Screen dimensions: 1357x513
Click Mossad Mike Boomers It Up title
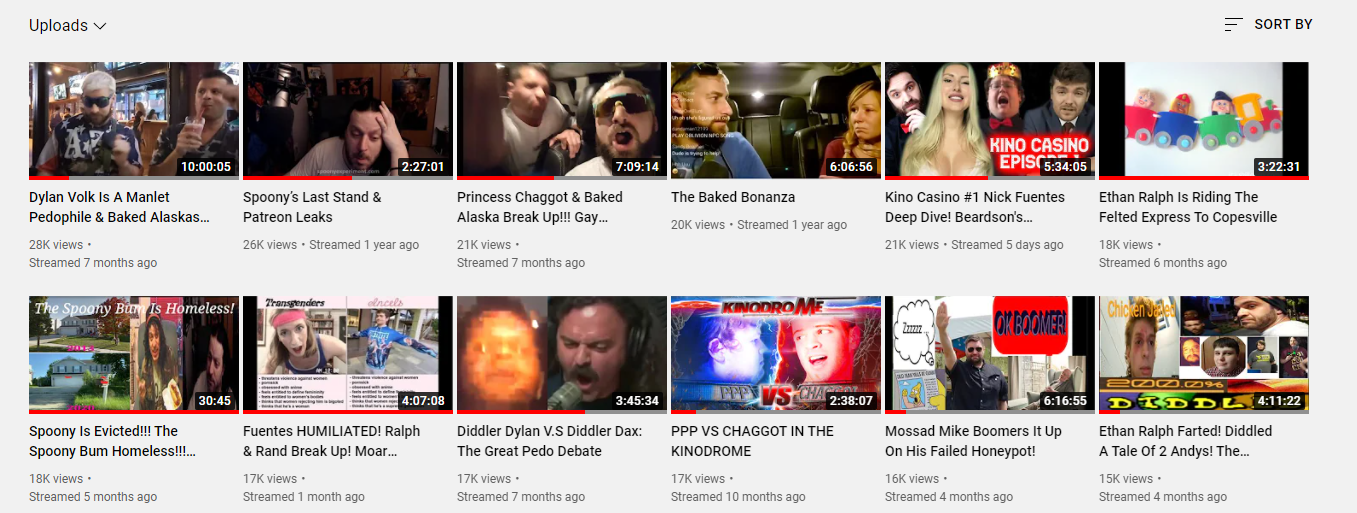(x=973, y=441)
